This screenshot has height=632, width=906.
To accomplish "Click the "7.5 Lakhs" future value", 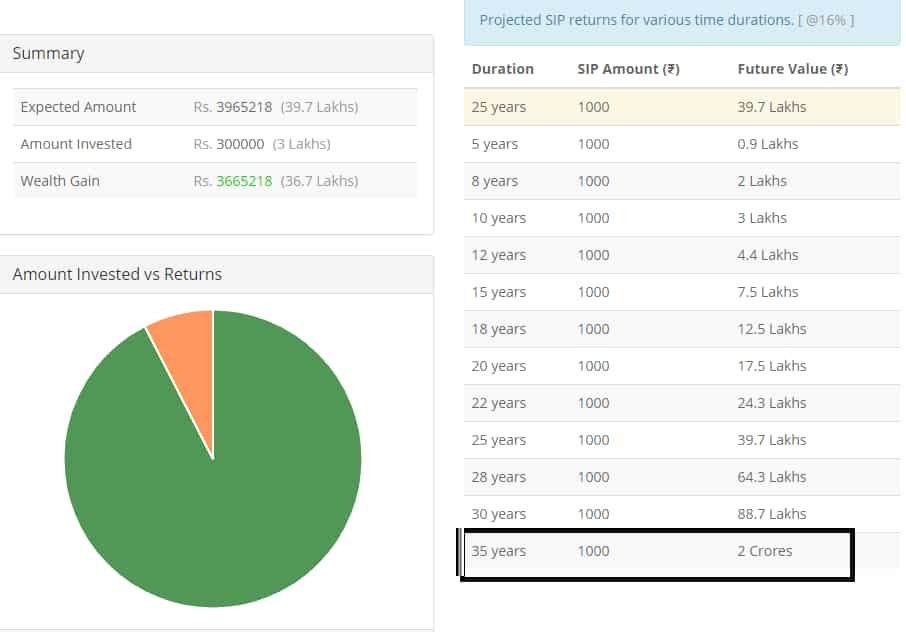I will [768, 292].
